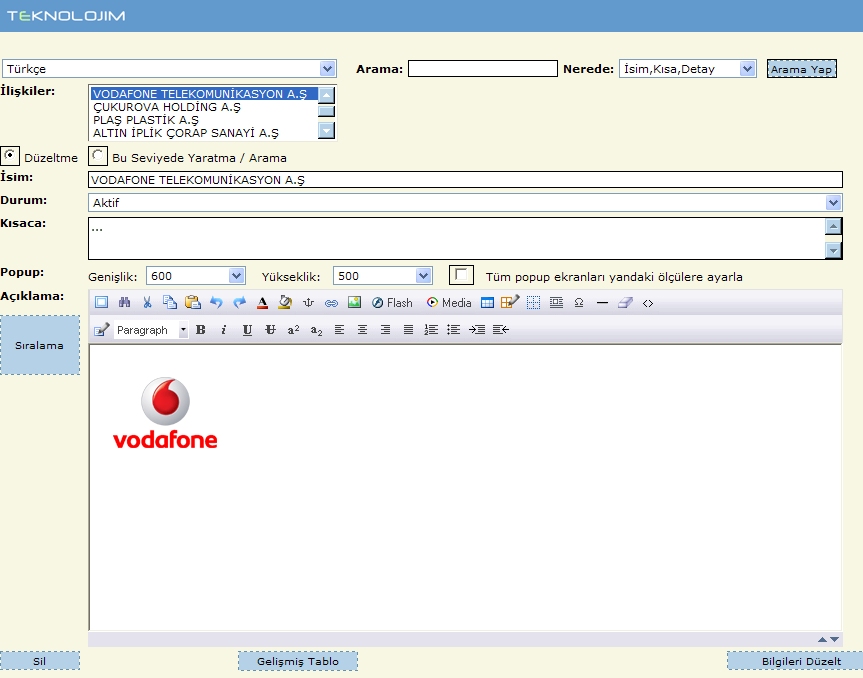Open the Durum status dropdown
Viewport: 863px width, 678px height.
(465, 203)
